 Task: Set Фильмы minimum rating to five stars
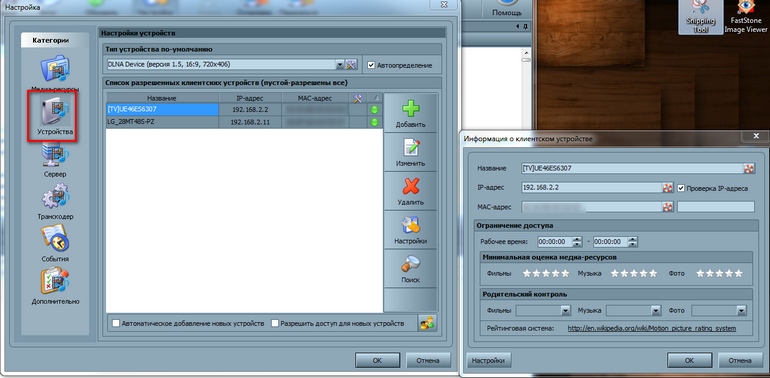(565, 273)
